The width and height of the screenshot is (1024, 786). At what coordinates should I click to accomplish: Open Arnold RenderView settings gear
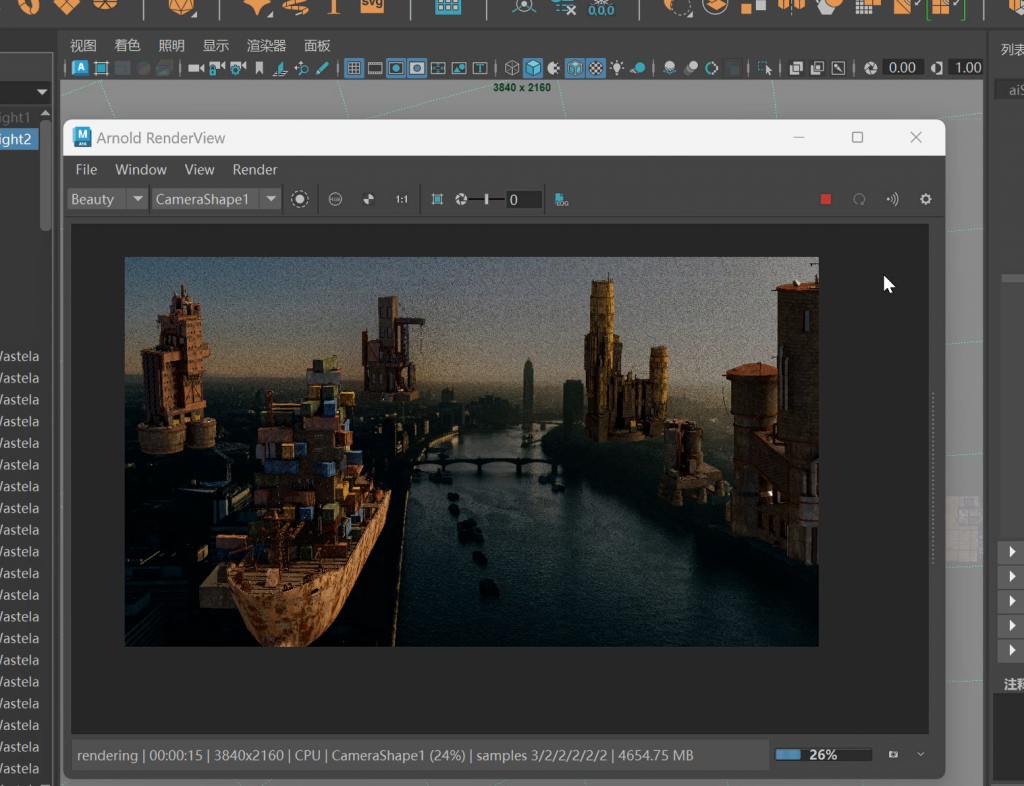925,199
